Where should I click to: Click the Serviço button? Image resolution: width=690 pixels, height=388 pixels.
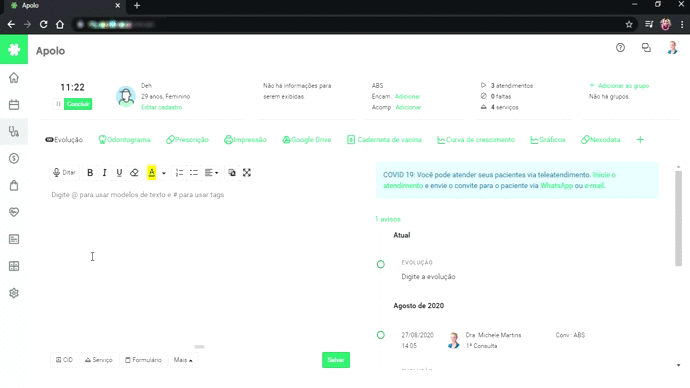pos(99,360)
